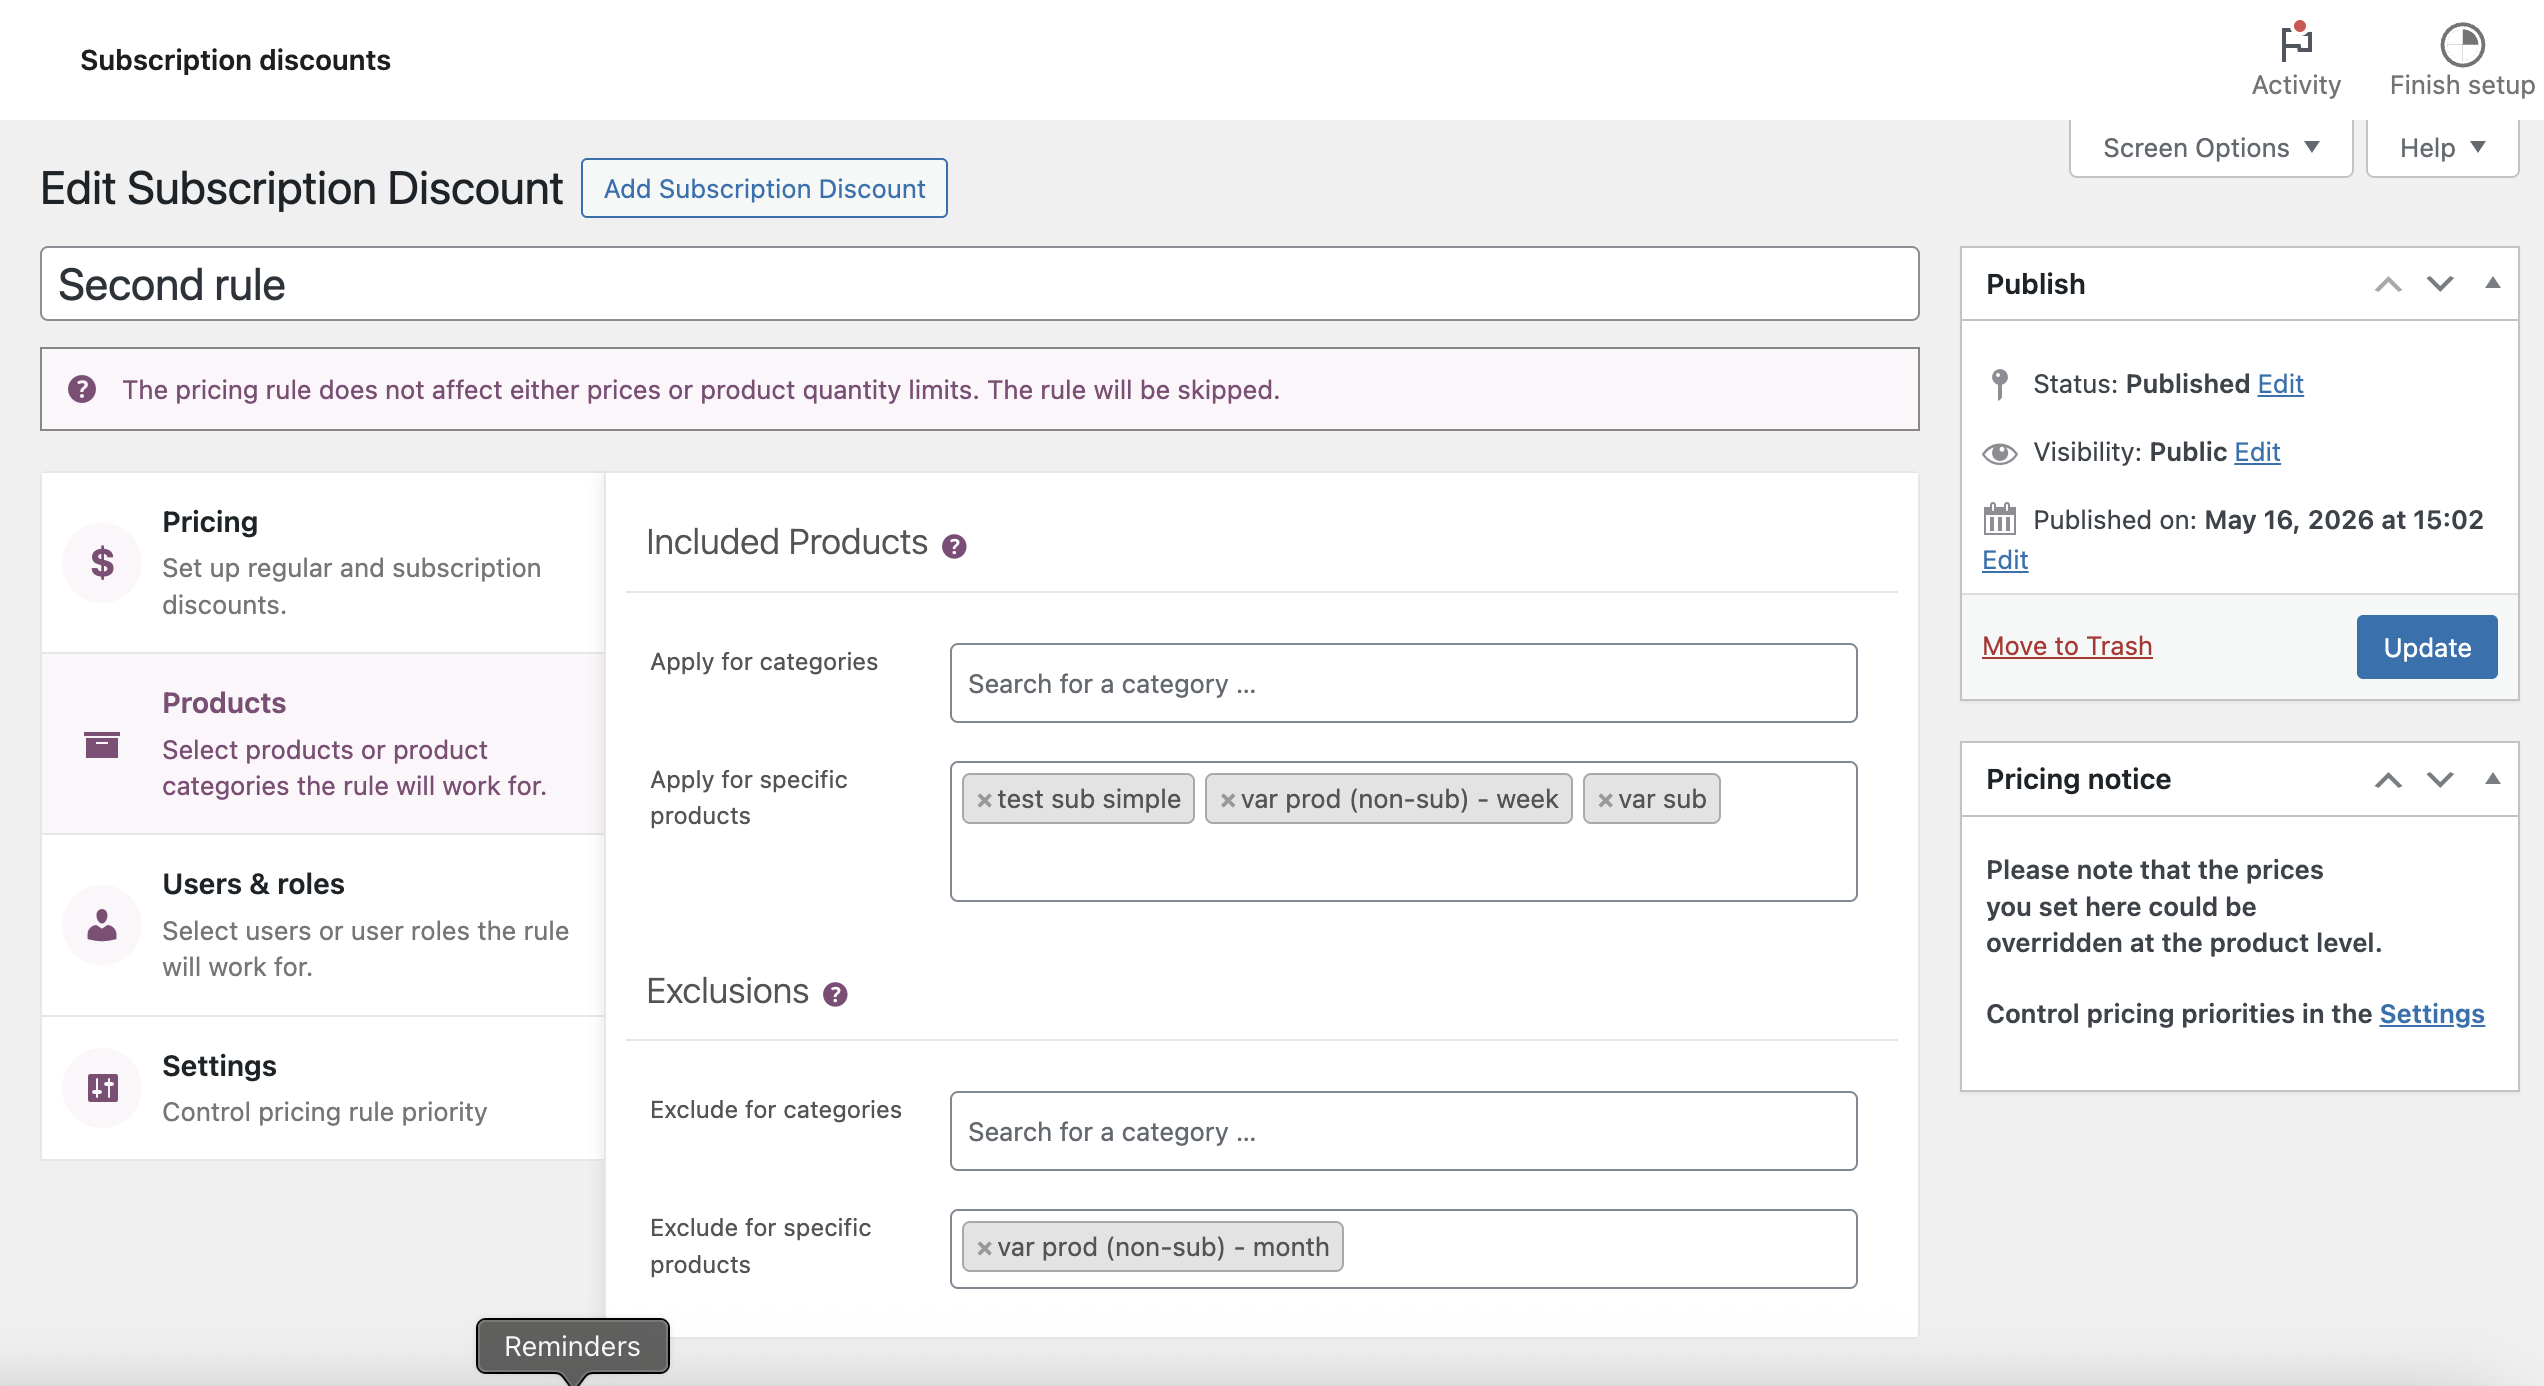Screen dimensions: 2544x1386
Task: Edit the Public visibility
Action: tap(2257, 452)
